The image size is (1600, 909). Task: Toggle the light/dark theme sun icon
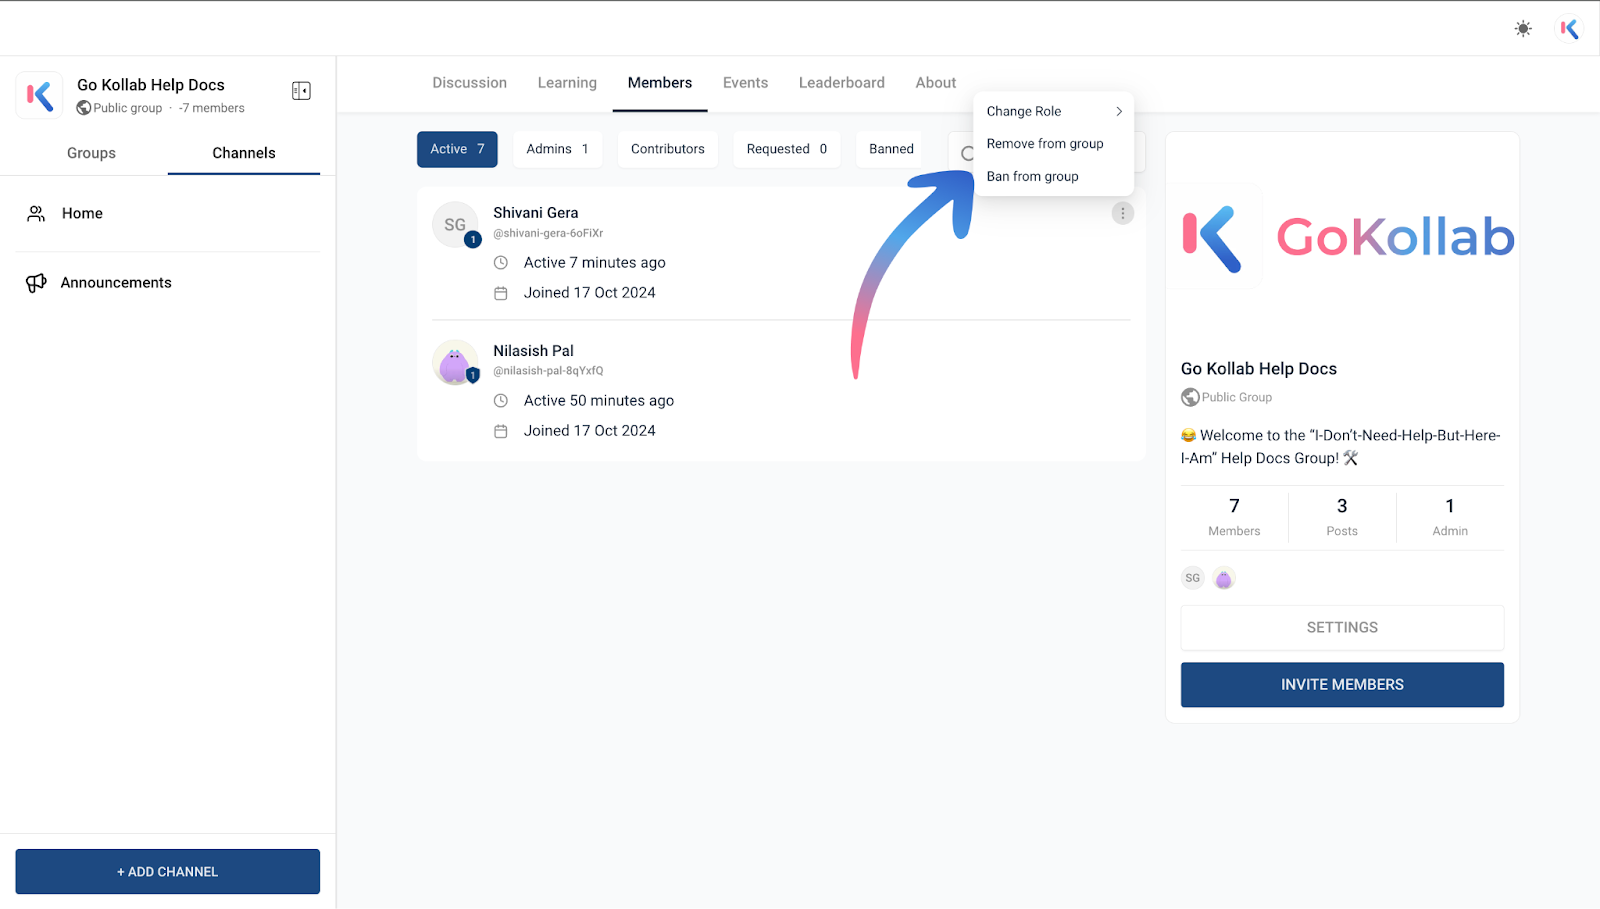click(x=1523, y=29)
